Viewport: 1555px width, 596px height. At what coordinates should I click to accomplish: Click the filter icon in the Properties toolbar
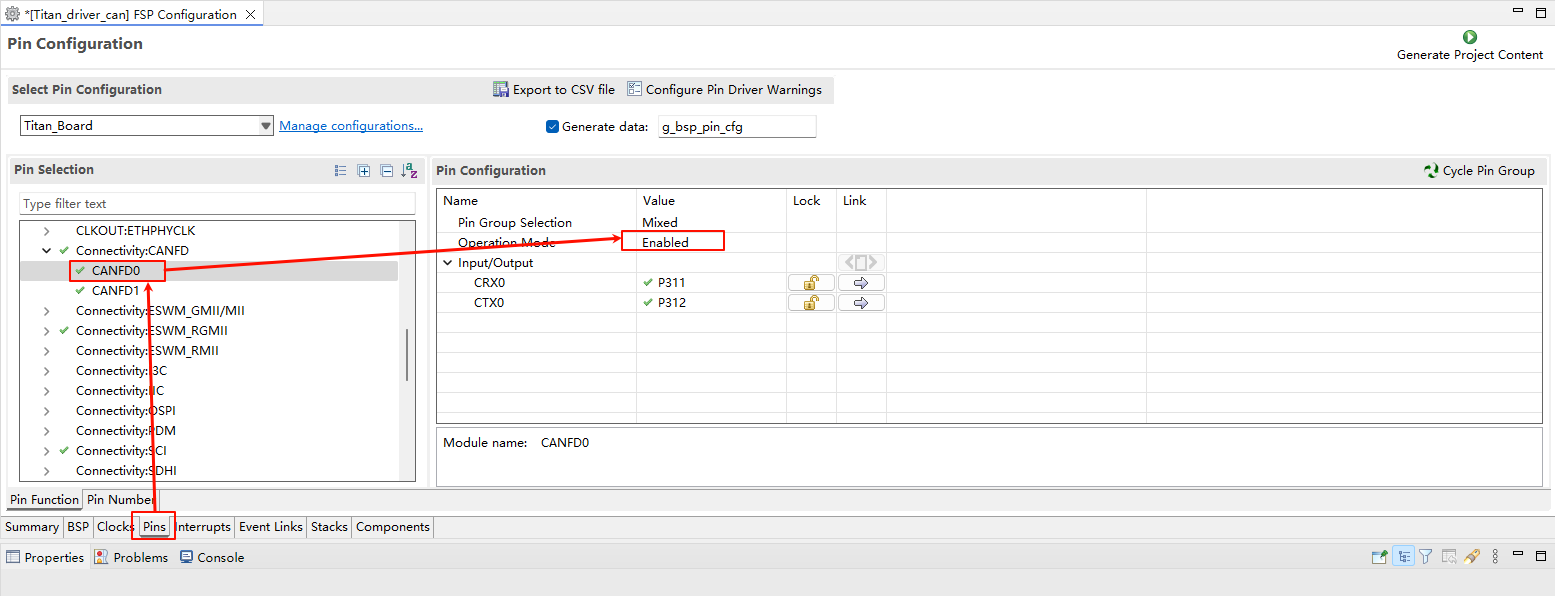(1426, 557)
